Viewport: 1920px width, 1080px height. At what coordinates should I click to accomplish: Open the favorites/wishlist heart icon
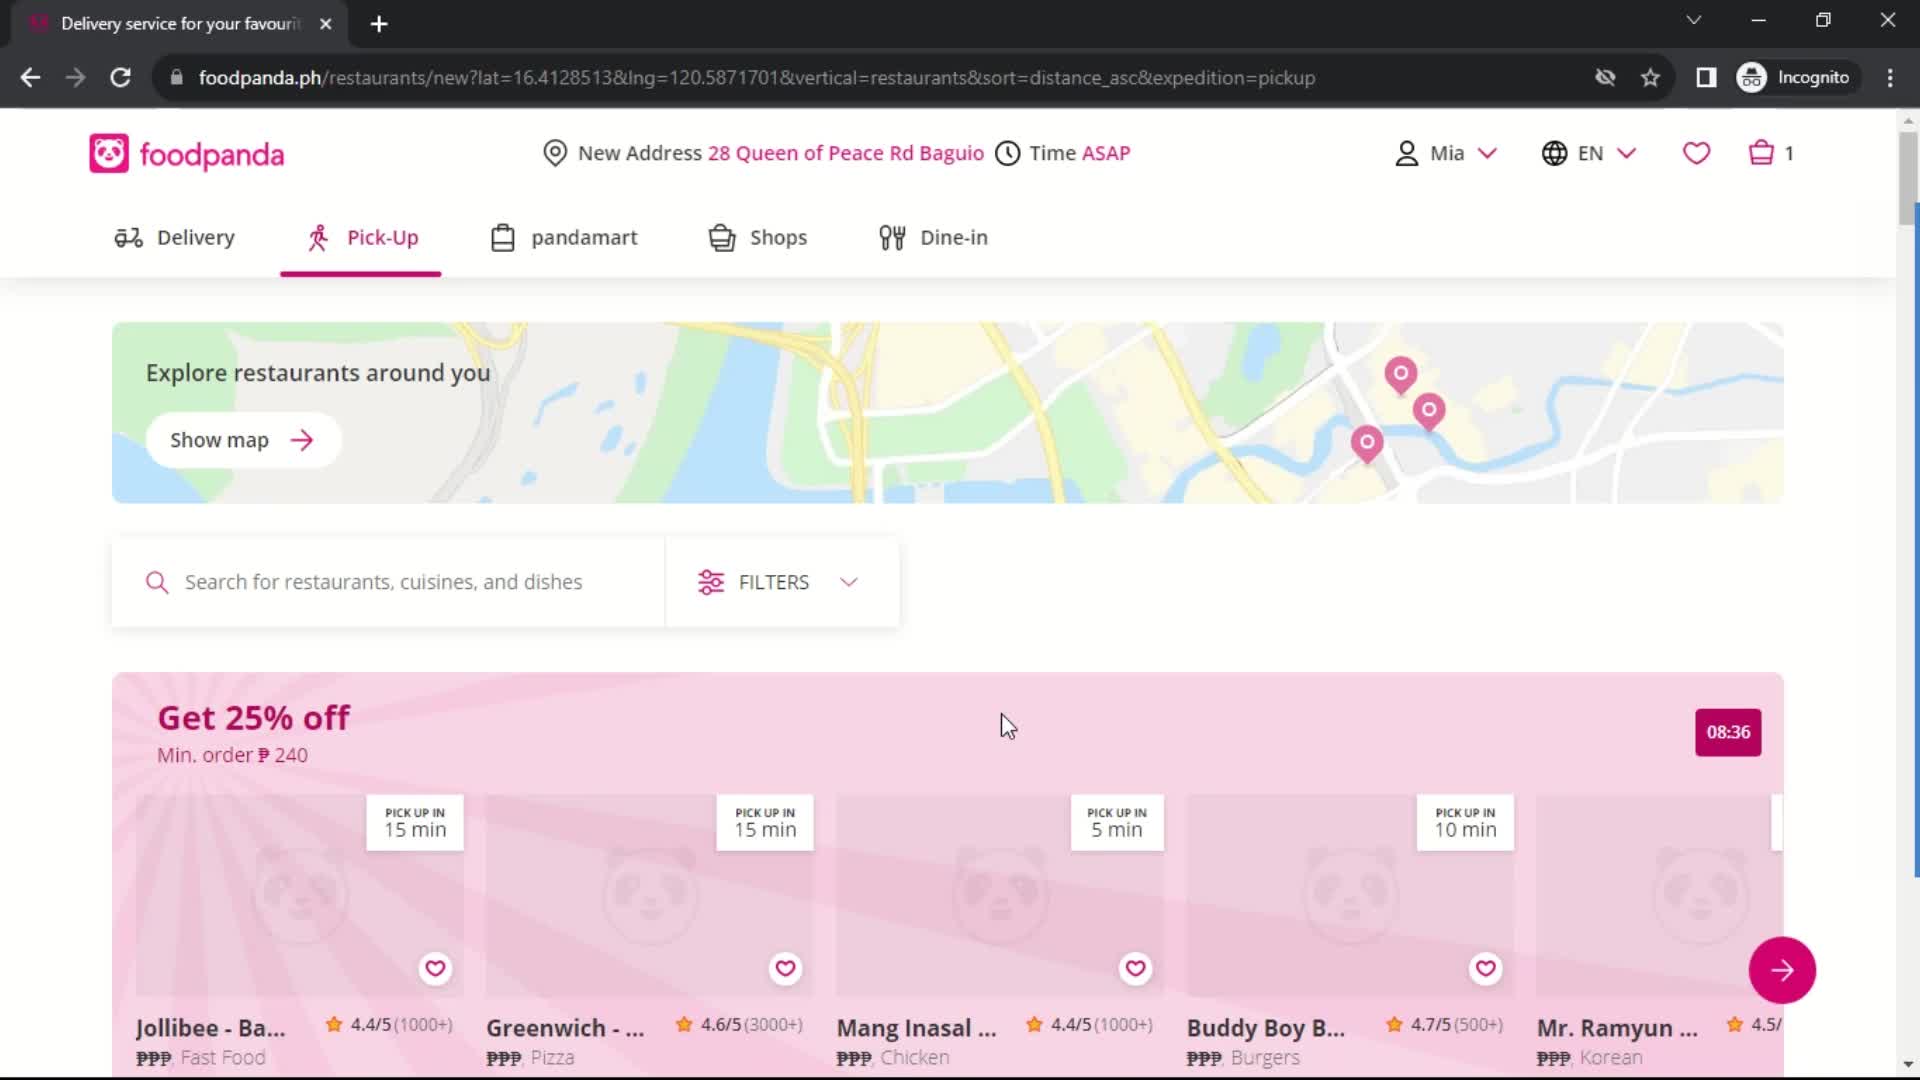click(1696, 153)
